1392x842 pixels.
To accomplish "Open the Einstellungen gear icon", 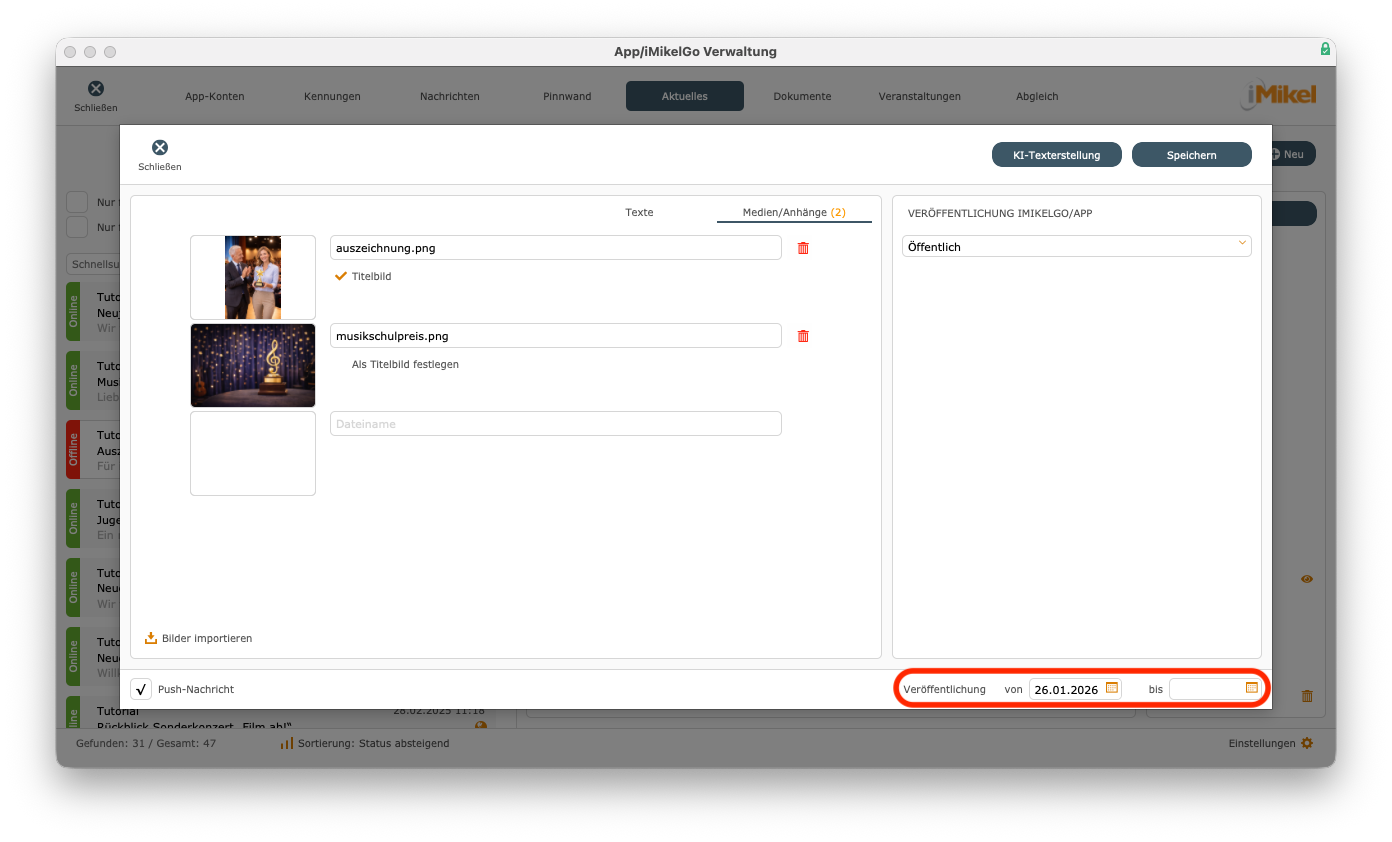I will [1307, 743].
